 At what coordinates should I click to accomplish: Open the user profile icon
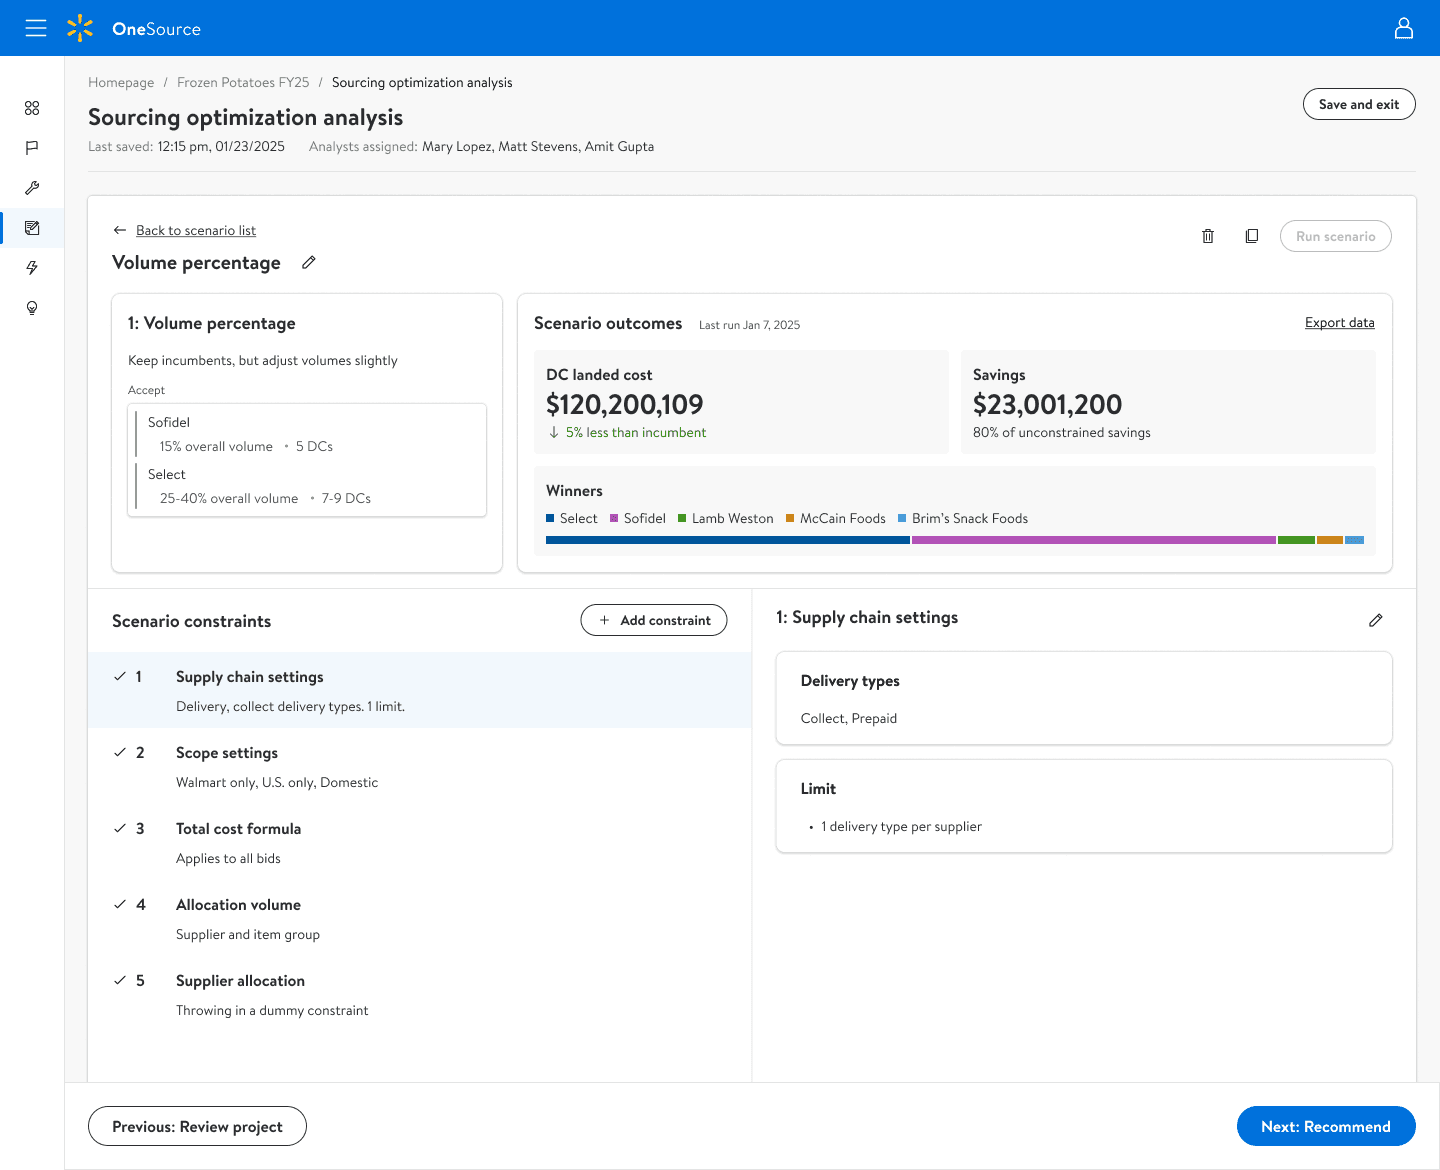1403,28
